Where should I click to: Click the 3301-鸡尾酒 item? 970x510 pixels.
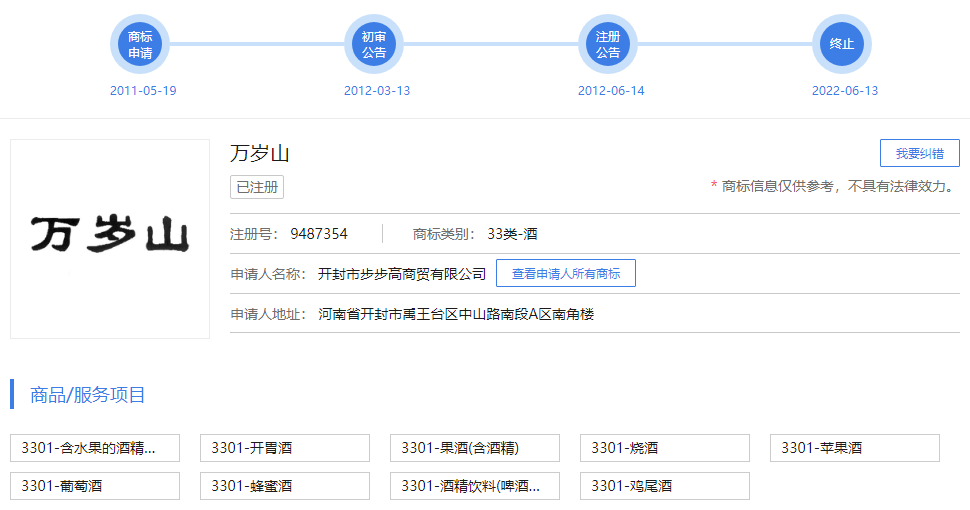click(664, 486)
